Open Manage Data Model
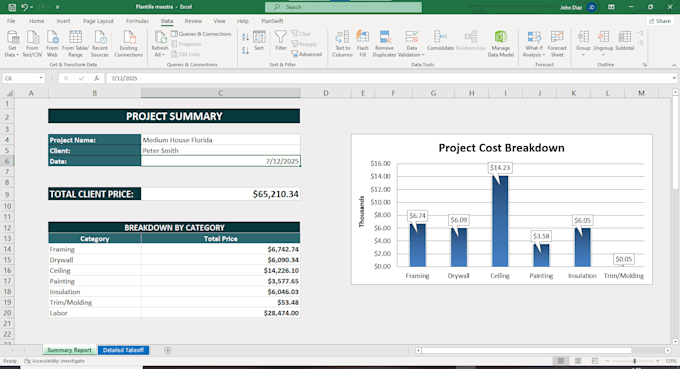 (500, 44)
